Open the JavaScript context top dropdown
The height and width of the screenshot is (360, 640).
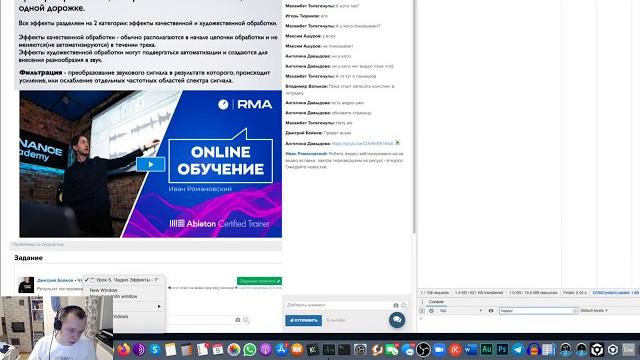(x=460, y=311)
